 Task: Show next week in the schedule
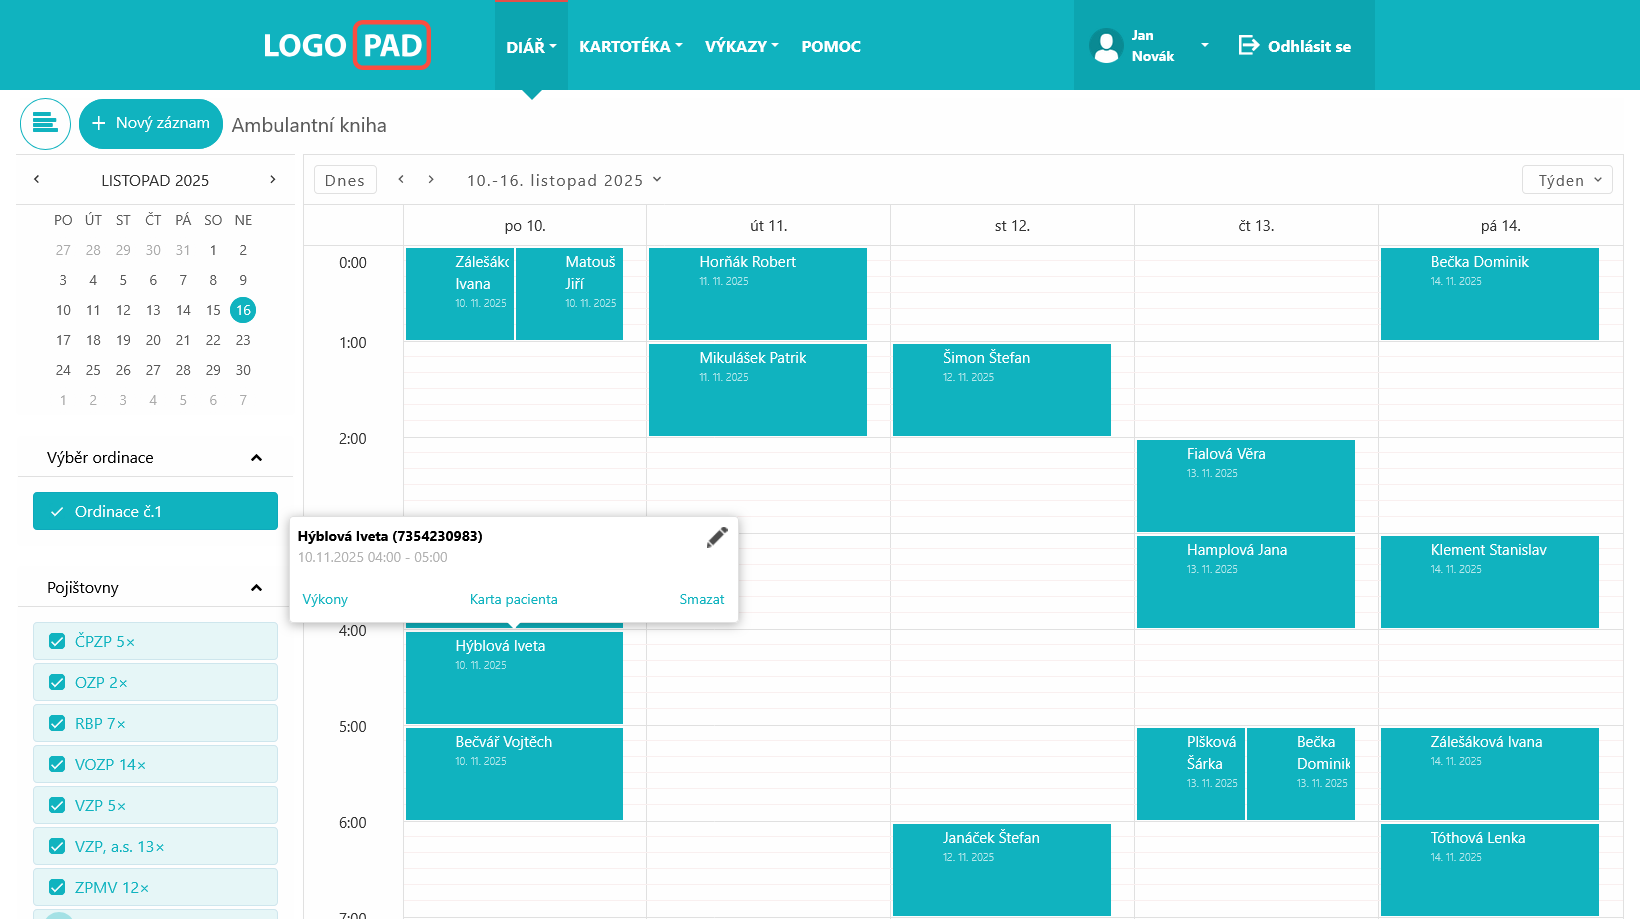point(431,180)
